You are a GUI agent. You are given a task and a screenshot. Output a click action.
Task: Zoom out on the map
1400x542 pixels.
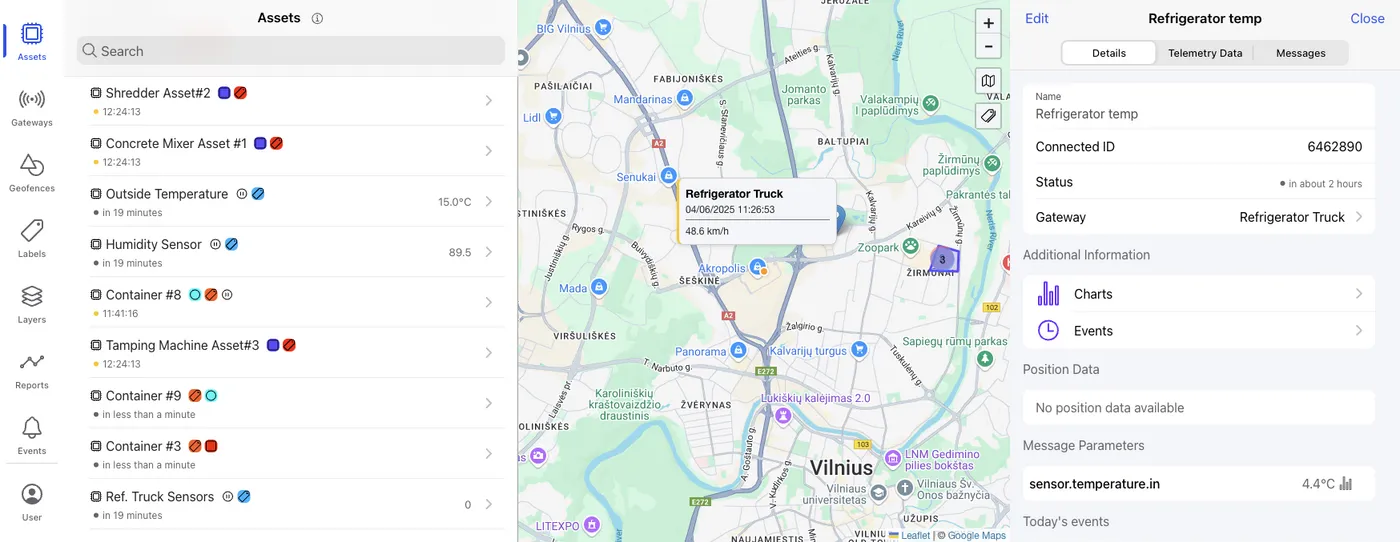click(x=989, y=46)
